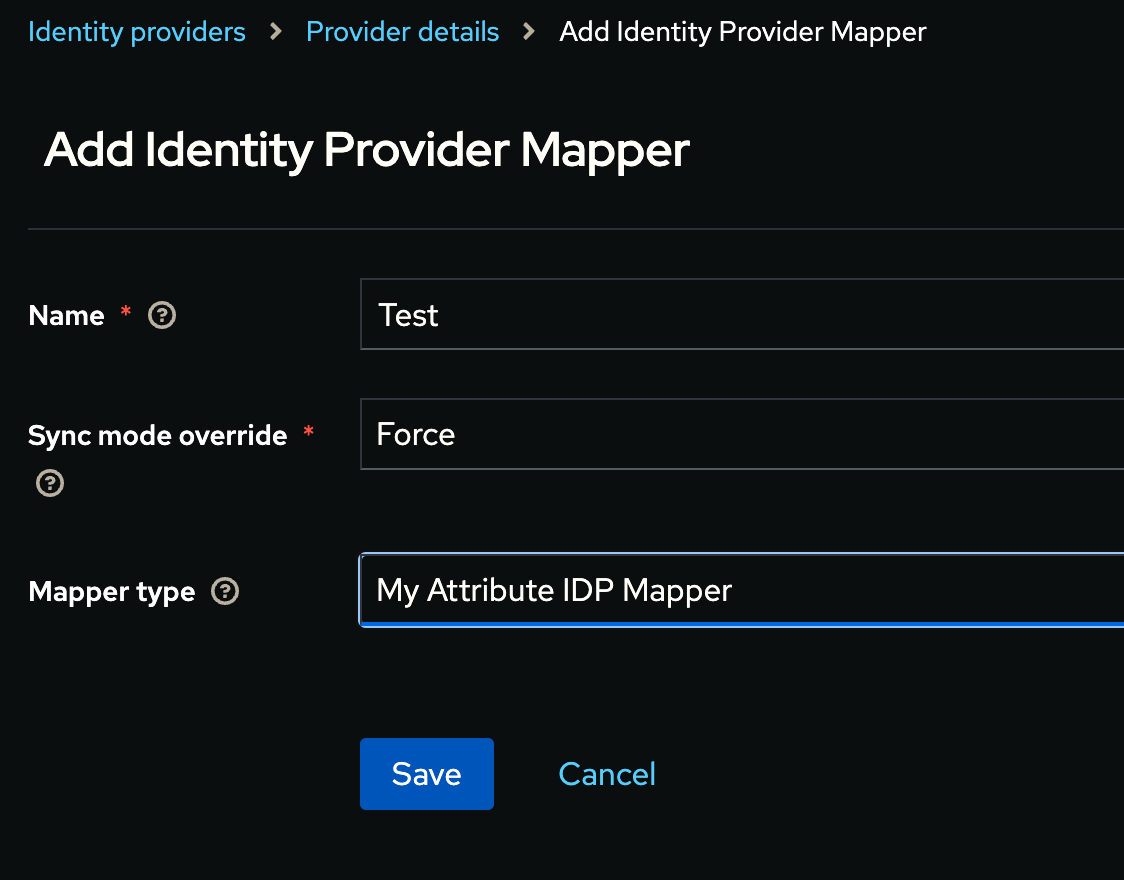Click inside the Name text field

click(700, 314)
